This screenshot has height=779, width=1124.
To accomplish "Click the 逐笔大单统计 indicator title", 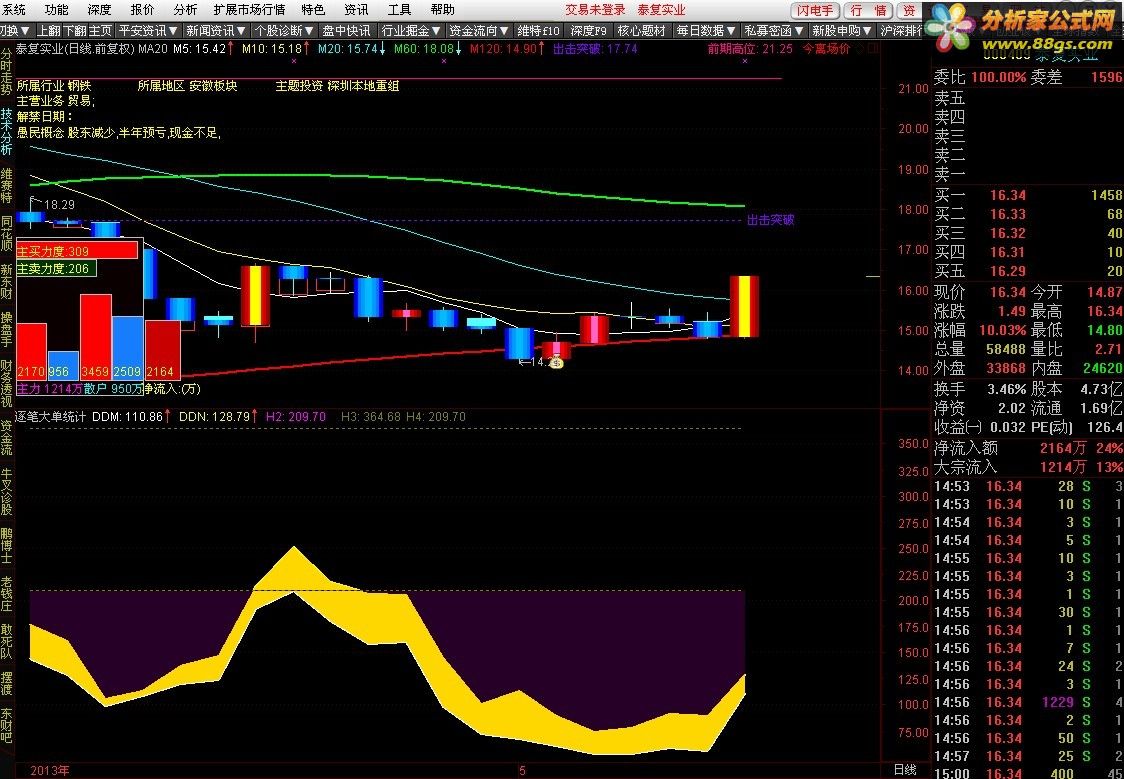I will click(51, 416).
